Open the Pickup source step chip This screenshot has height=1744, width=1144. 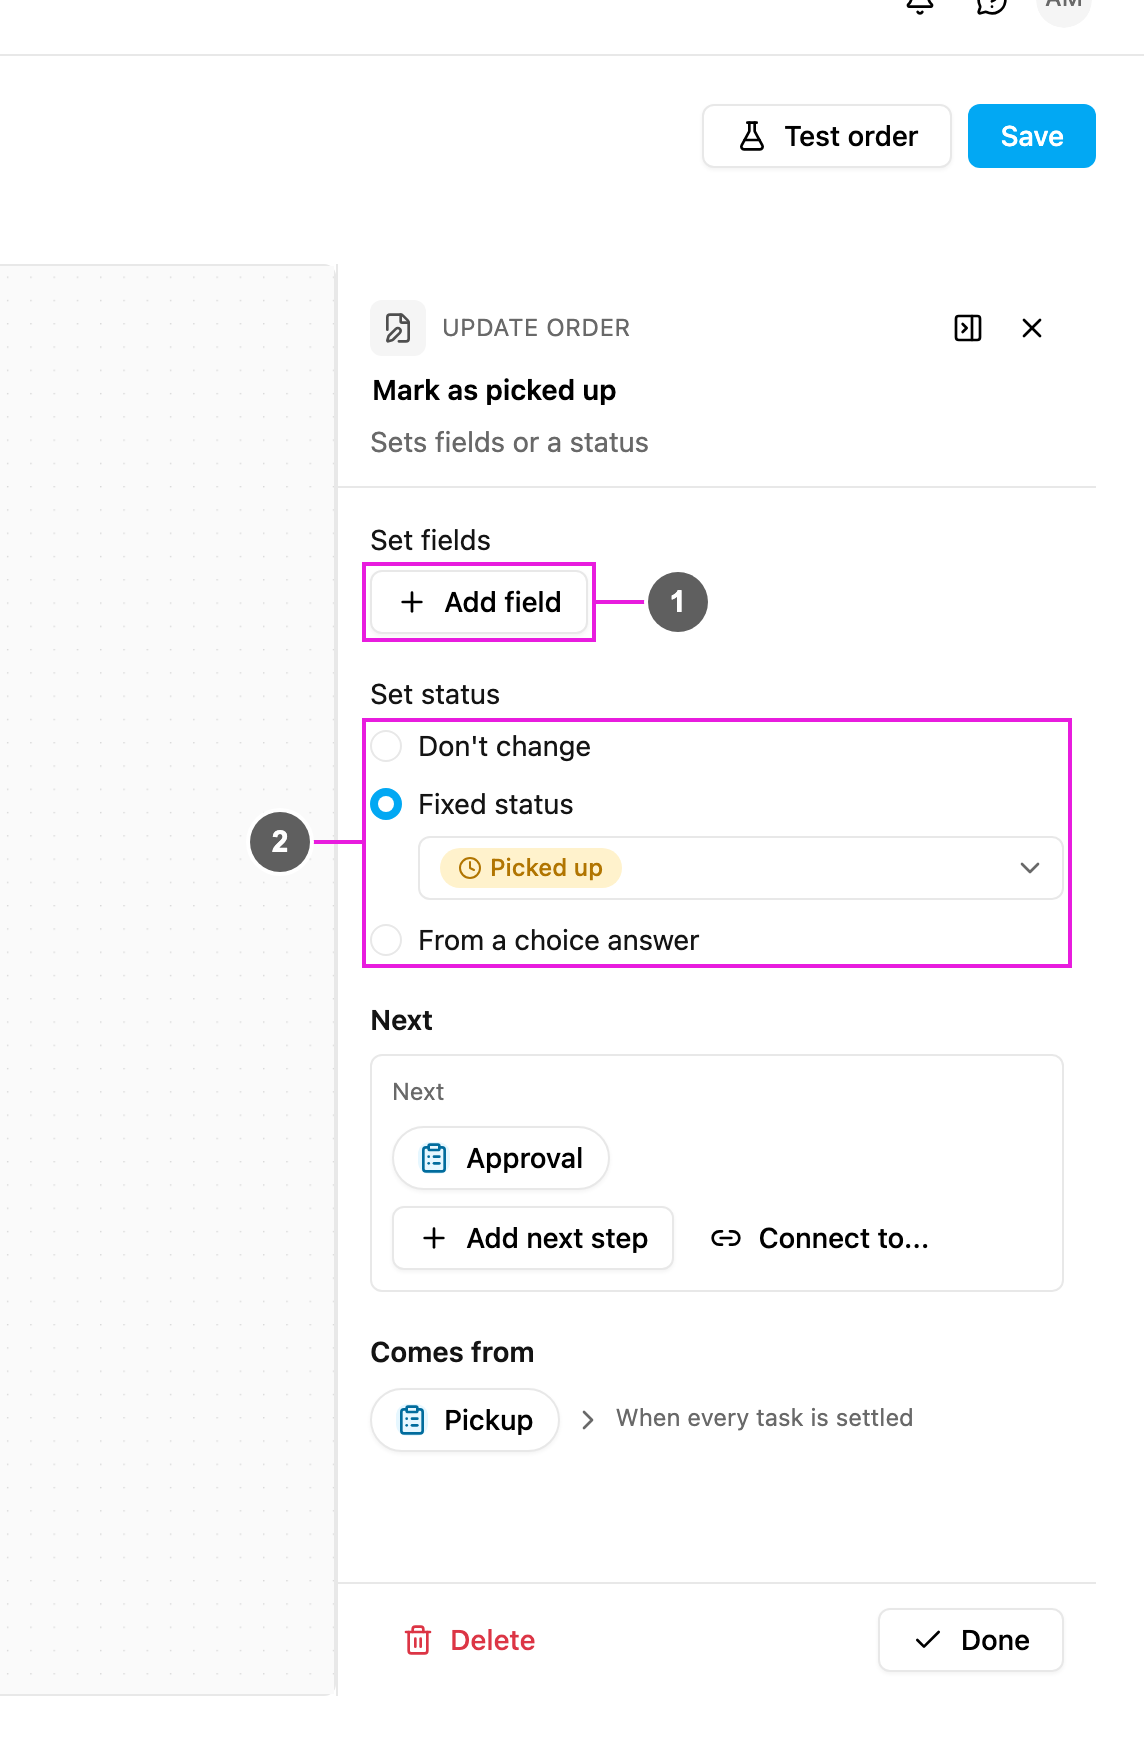(x=465, y=1420)
